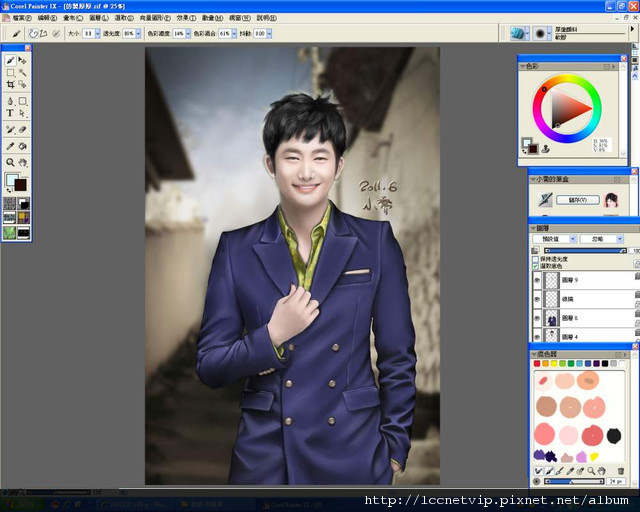
Task: Enable the 保持透光度 checkbox
Action: [535, 259]
